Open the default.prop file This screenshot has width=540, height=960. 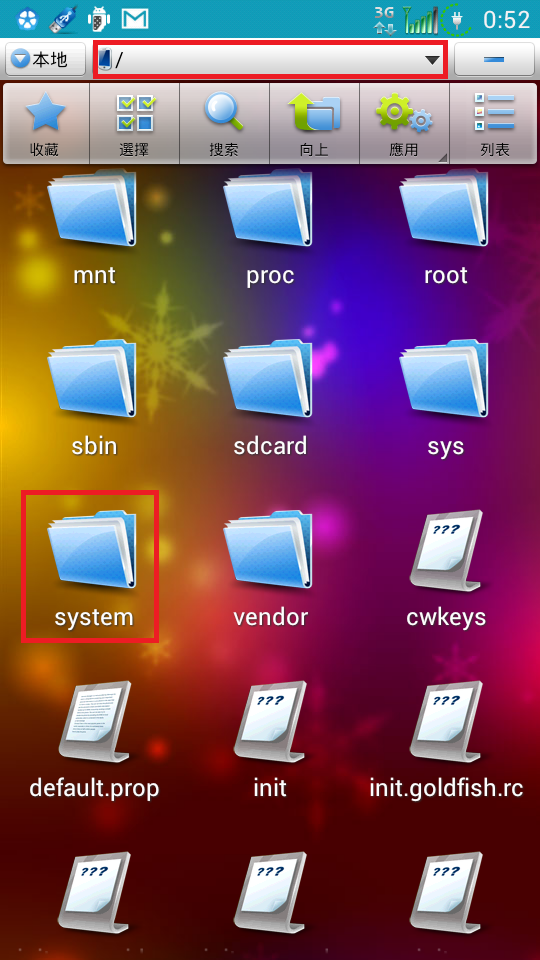[x=94, y=740]
